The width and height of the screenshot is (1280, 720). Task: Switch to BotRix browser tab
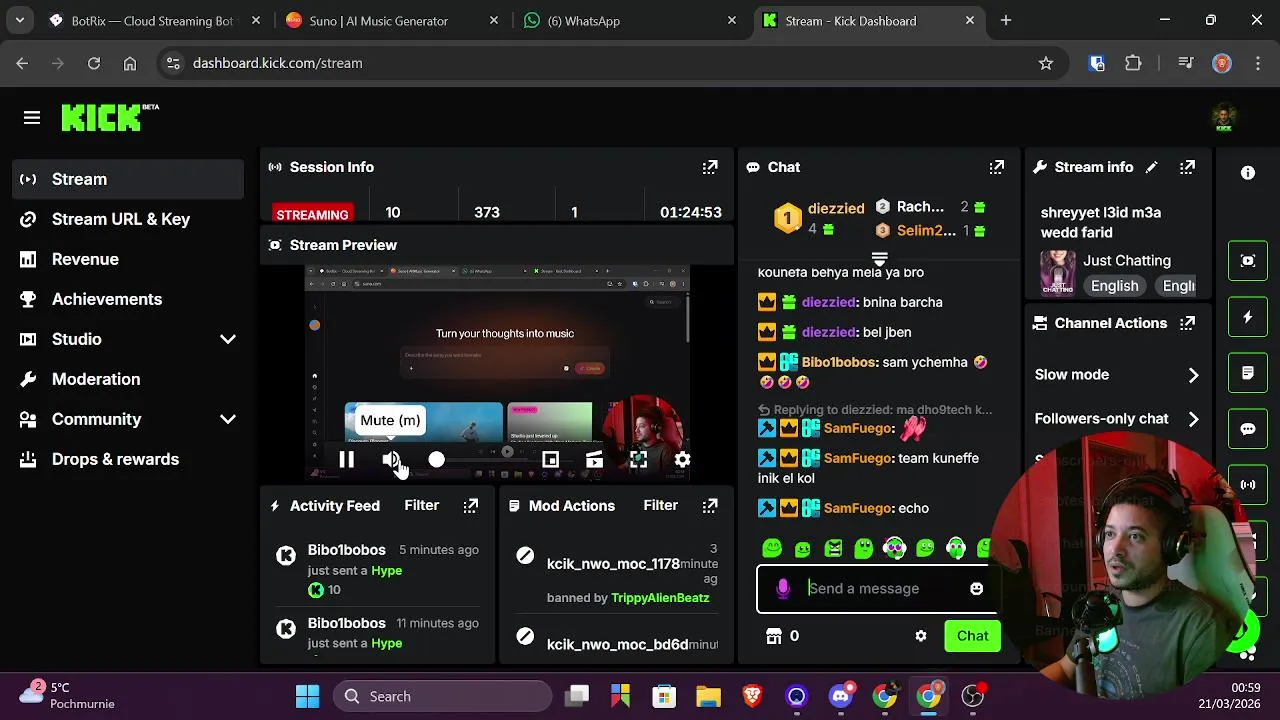point(155,21)
